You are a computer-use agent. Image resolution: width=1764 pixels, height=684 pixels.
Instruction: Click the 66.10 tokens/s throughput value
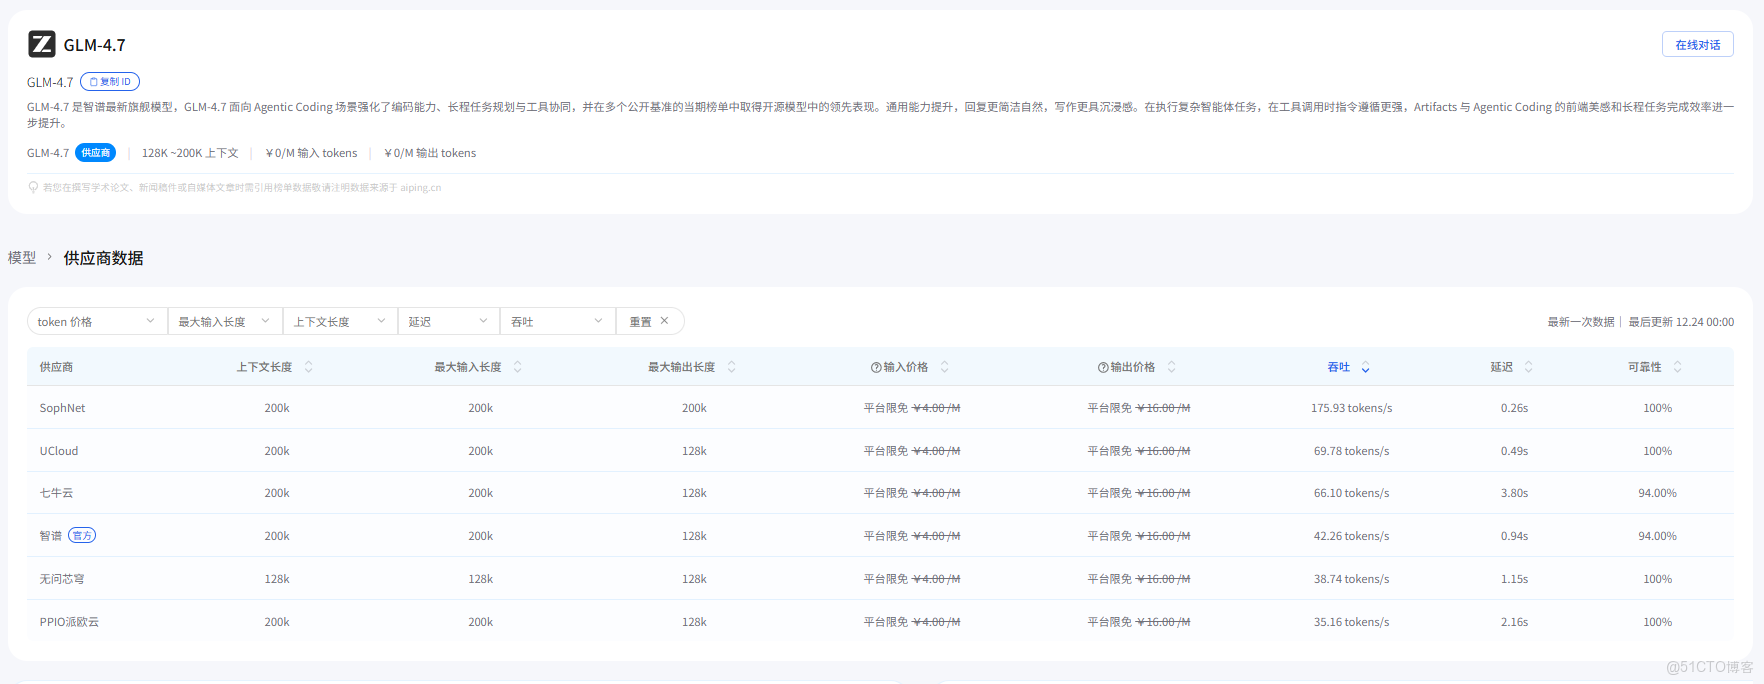1352,493
